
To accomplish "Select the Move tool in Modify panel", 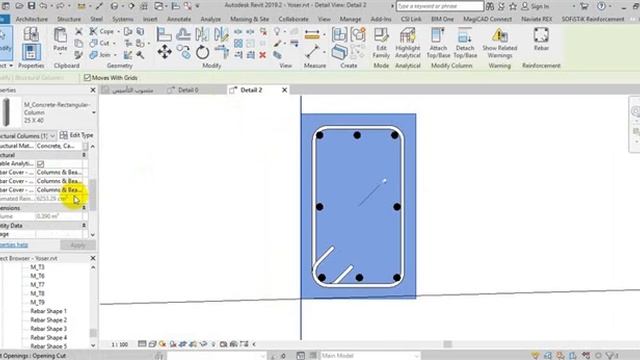I will click(x=164, y=52).
